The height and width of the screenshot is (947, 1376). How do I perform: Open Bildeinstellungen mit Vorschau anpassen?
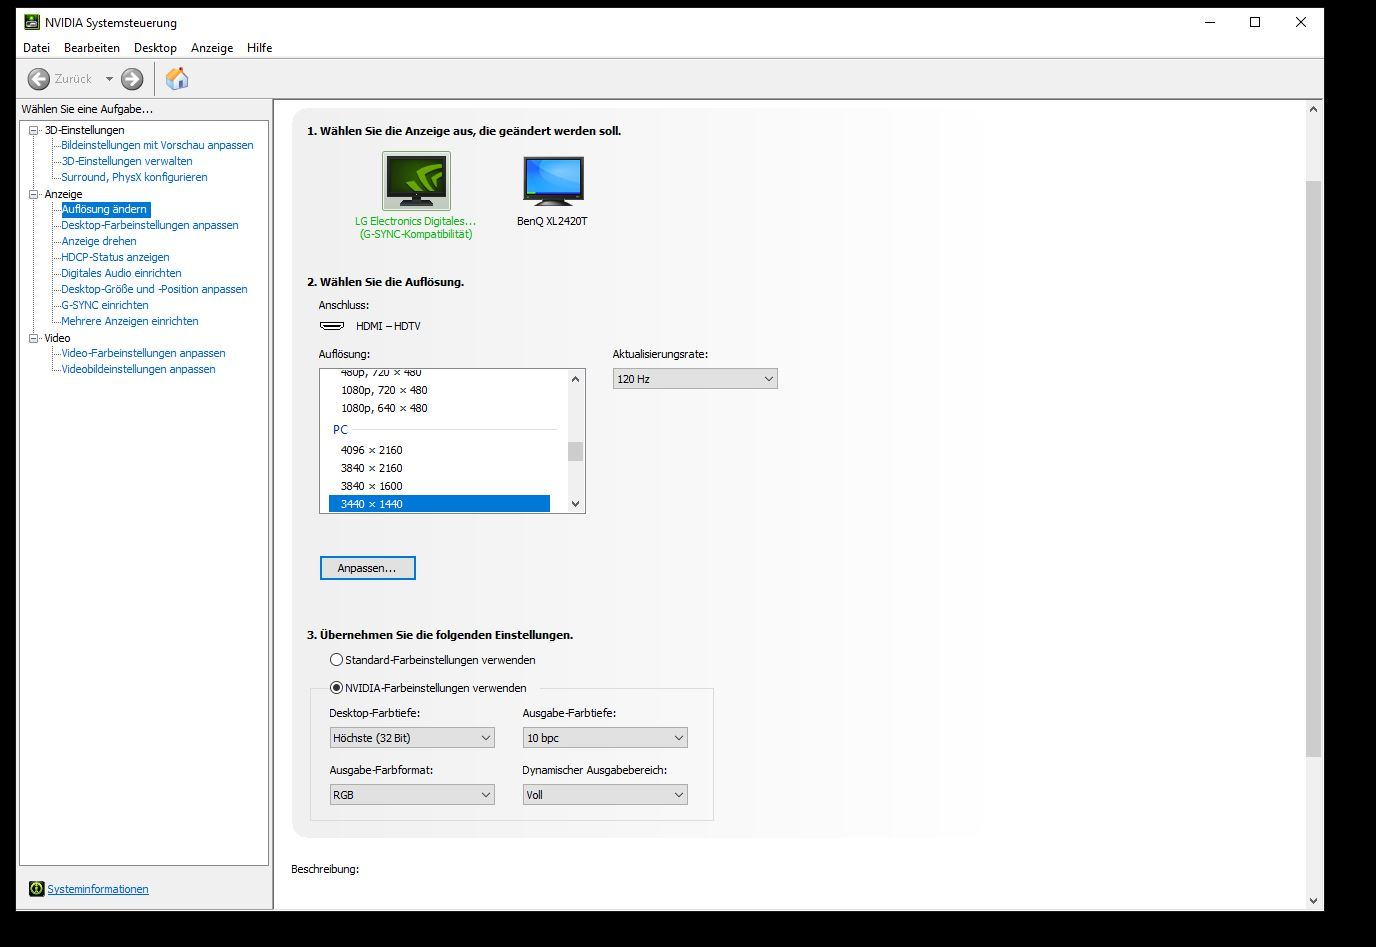tap(157, 145)
